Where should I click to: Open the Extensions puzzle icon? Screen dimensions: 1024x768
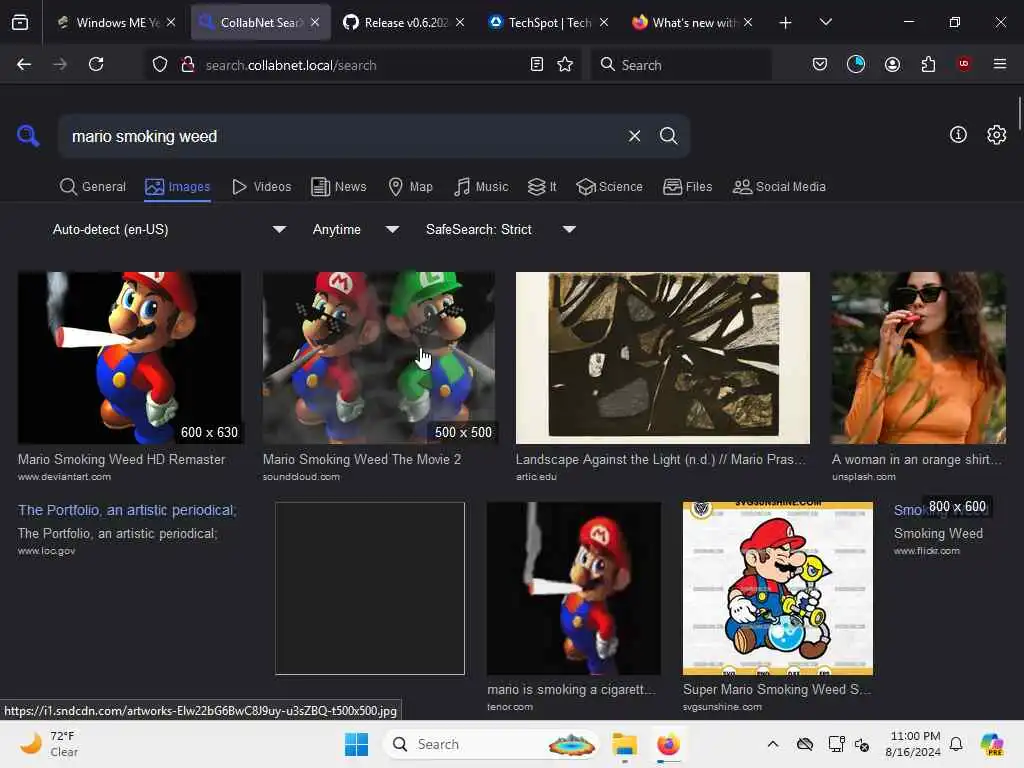928,64
